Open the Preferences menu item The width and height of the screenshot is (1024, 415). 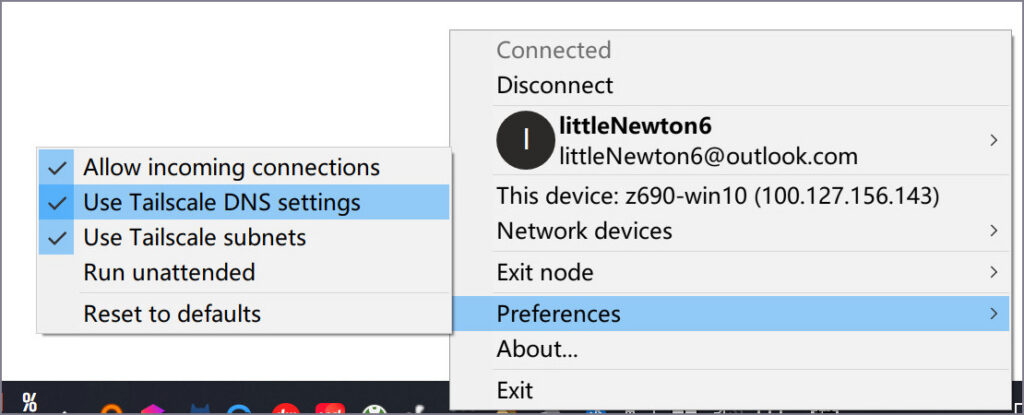tap(558, 314)
